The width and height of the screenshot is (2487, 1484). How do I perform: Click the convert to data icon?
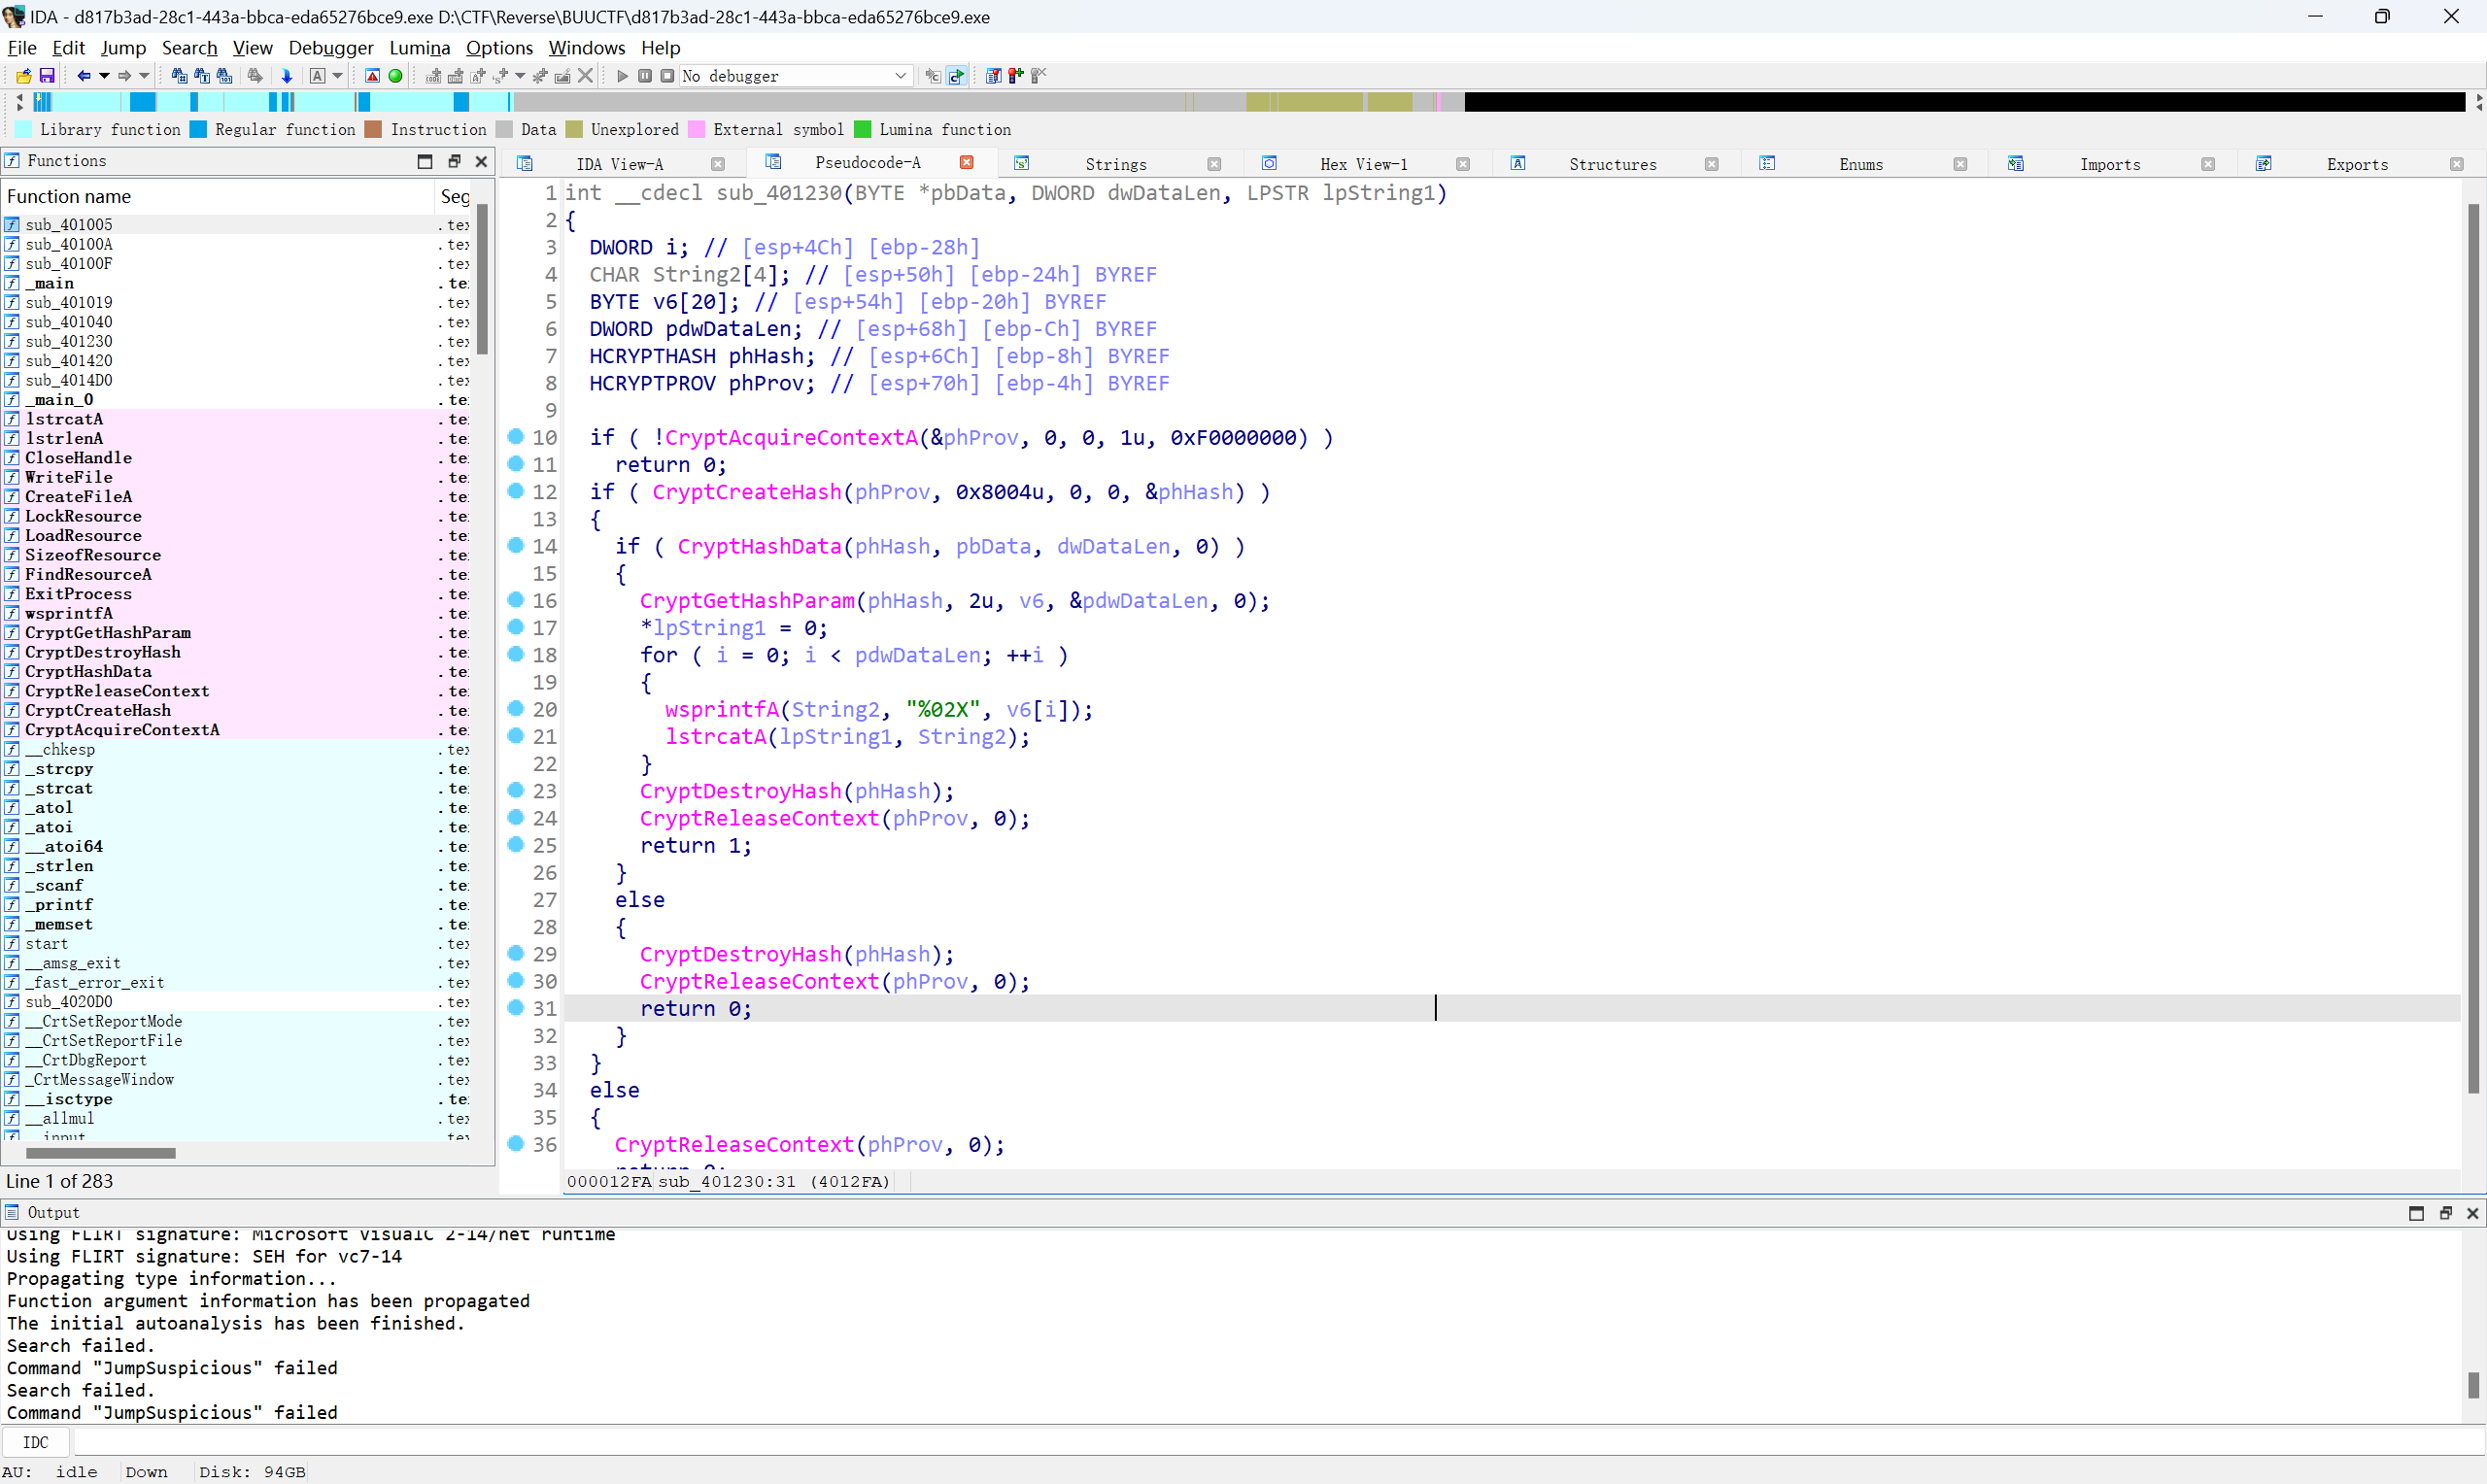tap(455, 76)
